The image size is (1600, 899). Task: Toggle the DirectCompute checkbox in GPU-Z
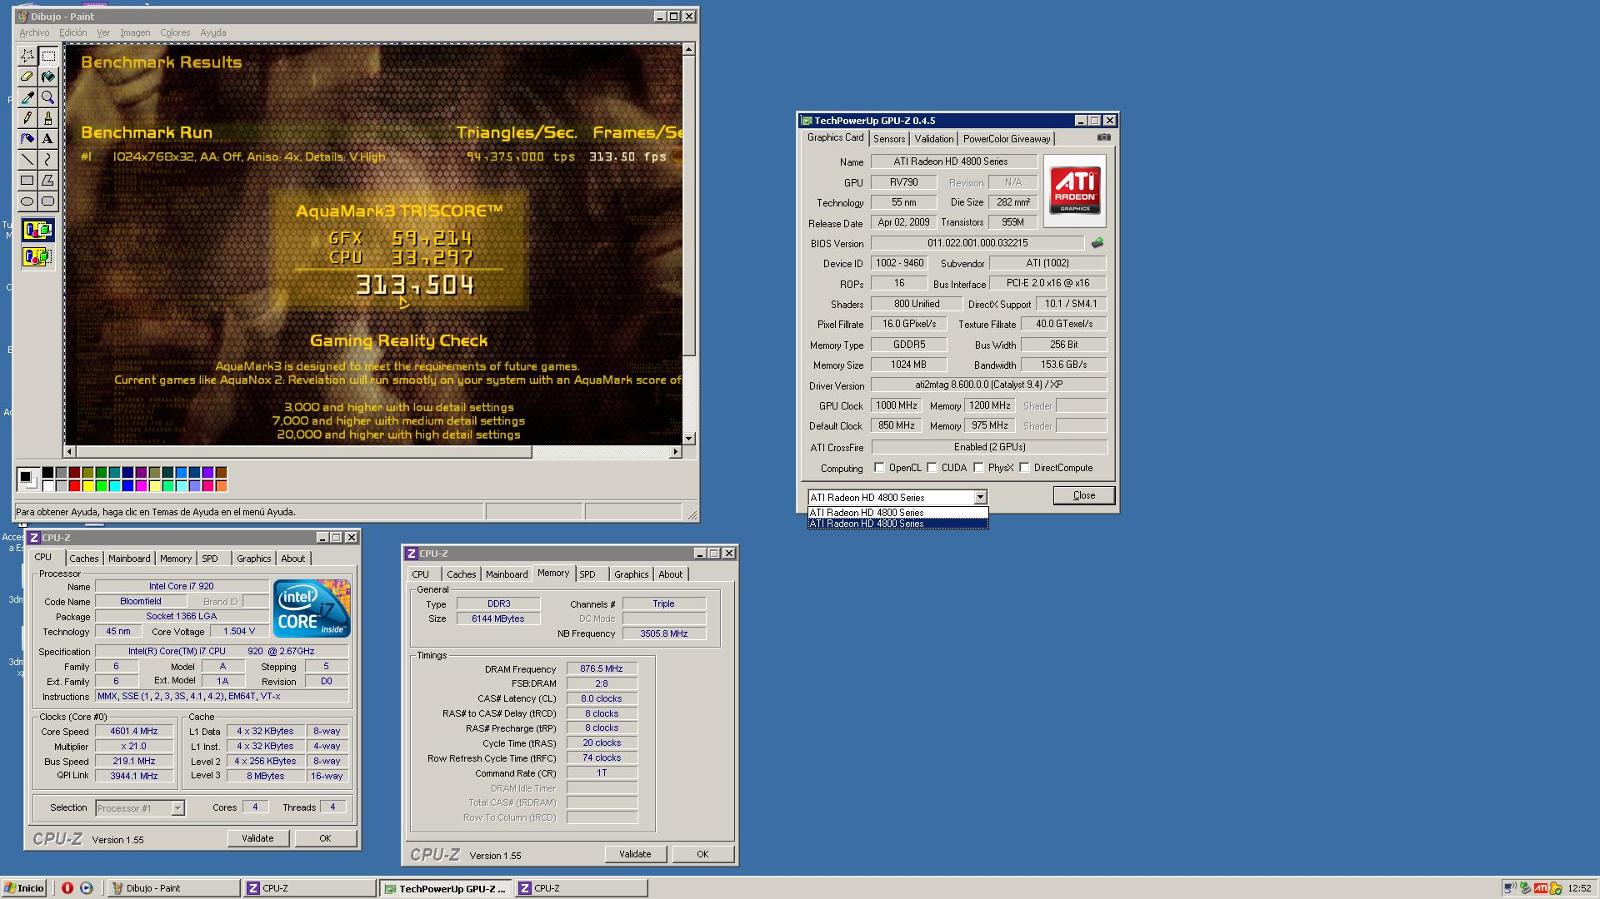coord(1024,468)
